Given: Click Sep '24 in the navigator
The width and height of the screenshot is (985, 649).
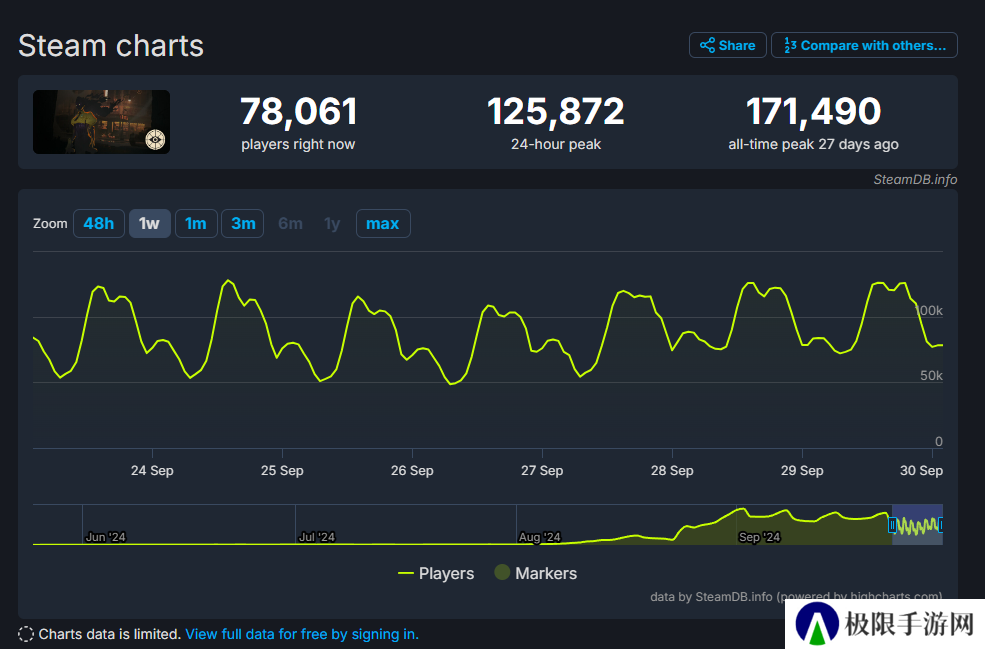Looking at the screenshot, I should 759,537.
